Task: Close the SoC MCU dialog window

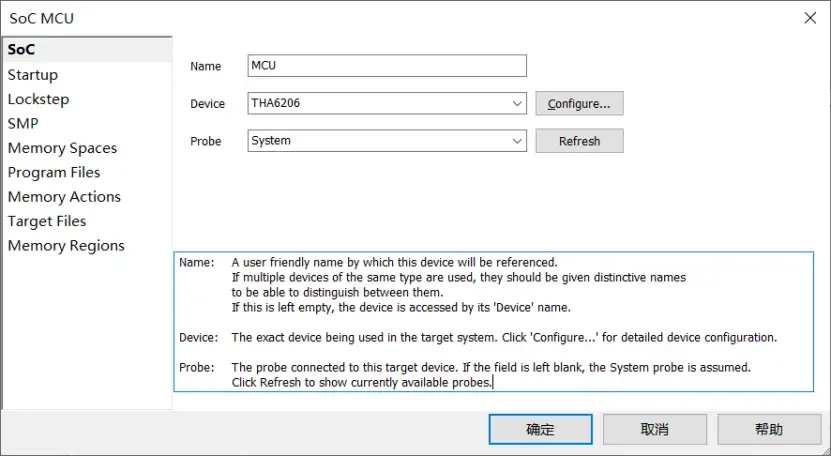Action: pyautogui.click(x=810, y=18)
